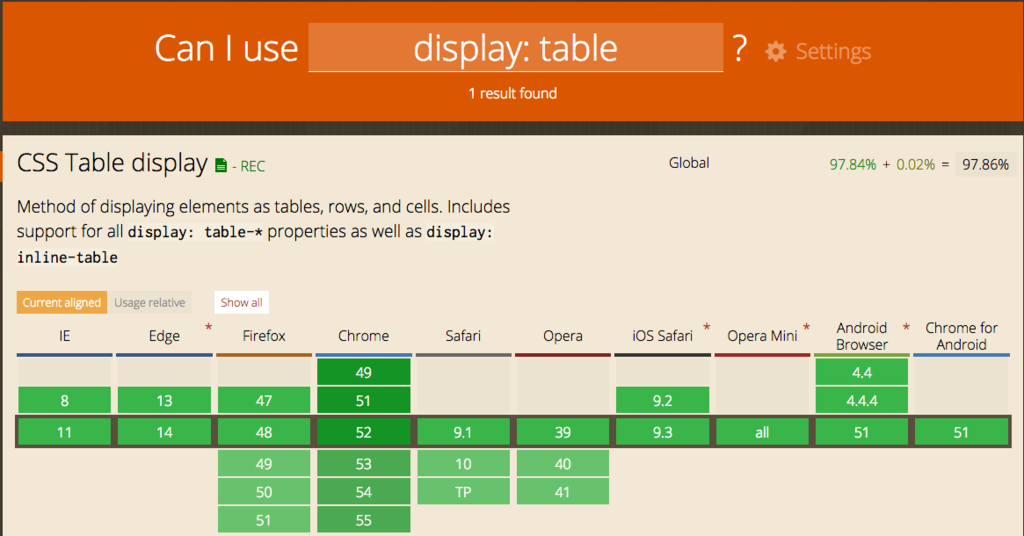Click the Opera Mini all support cell
This screenshot has width=1024, height=536.
pos(762,432)
